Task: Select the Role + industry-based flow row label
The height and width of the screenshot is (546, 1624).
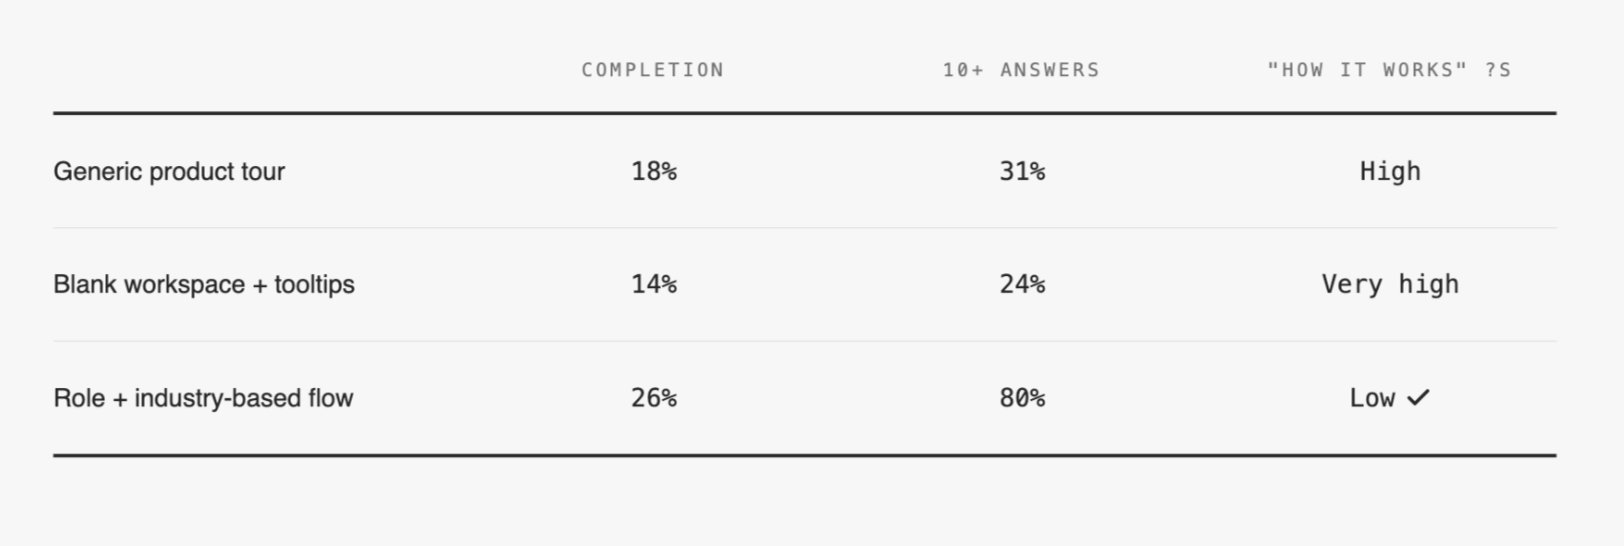Action: tap(203, 398)
